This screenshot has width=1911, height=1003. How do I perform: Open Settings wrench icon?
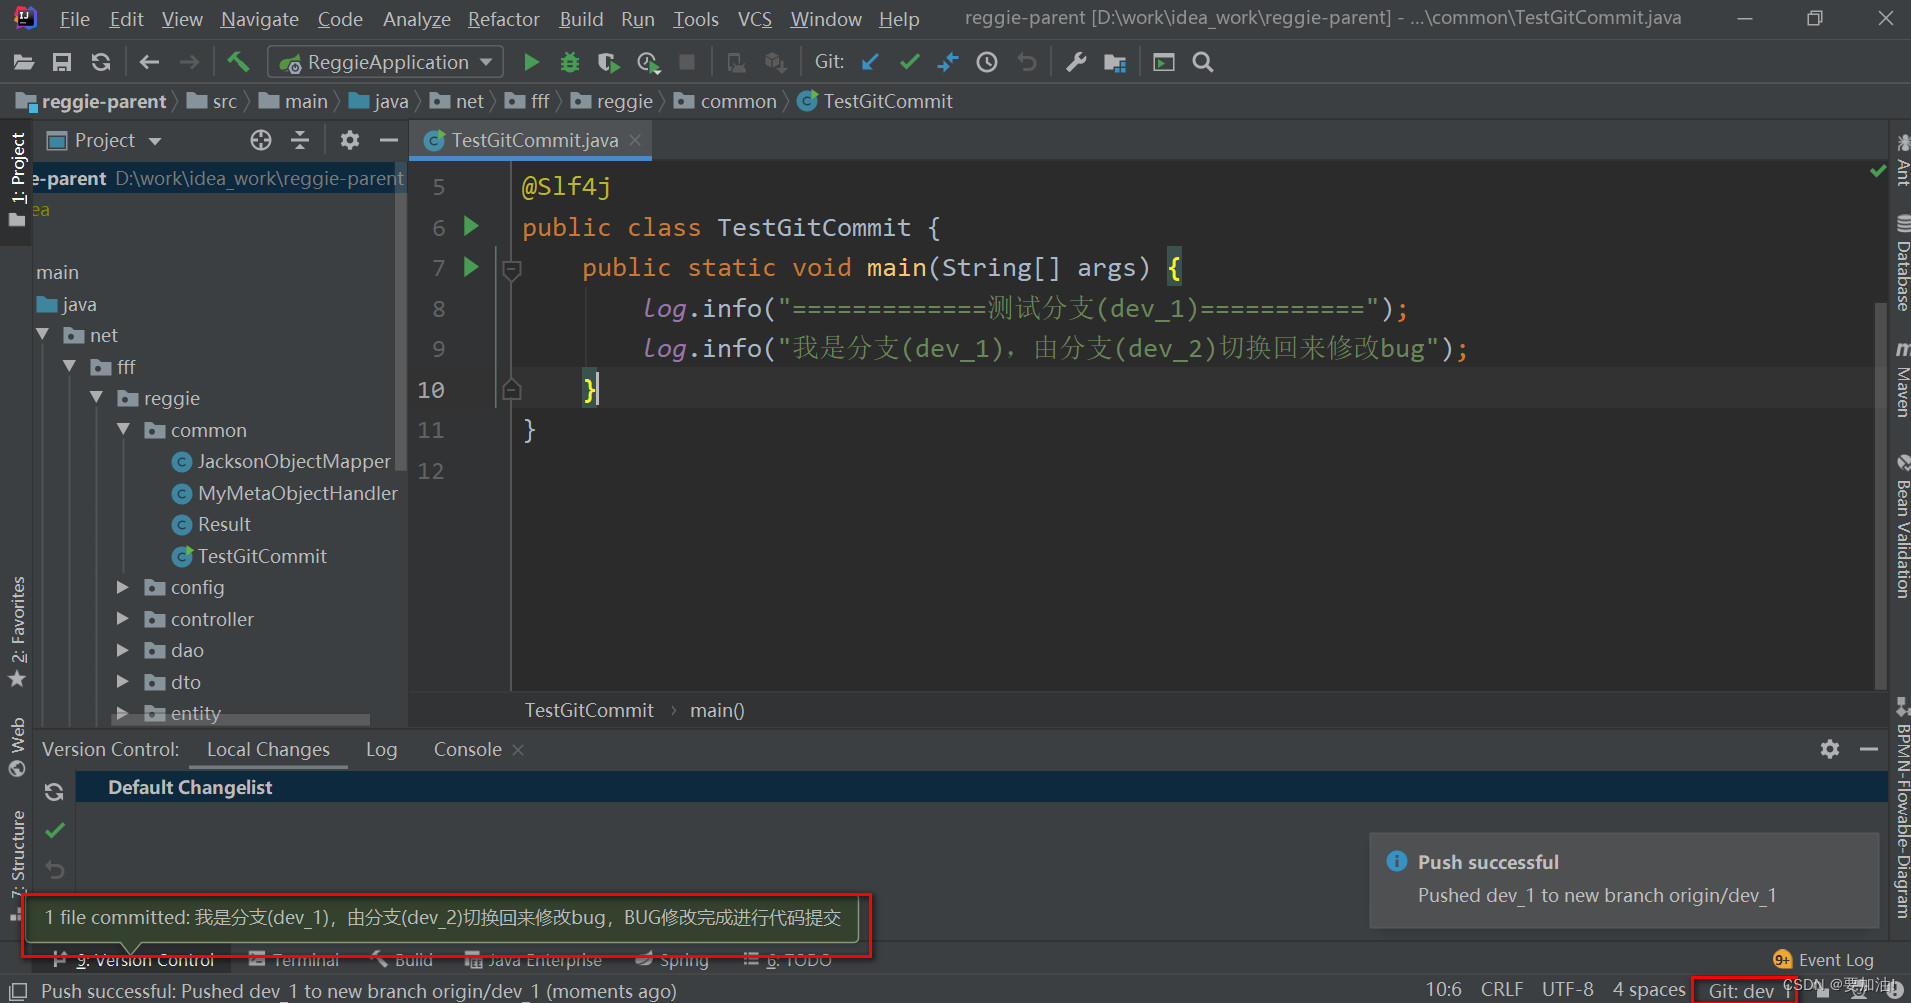click(x=1076, y=62)
